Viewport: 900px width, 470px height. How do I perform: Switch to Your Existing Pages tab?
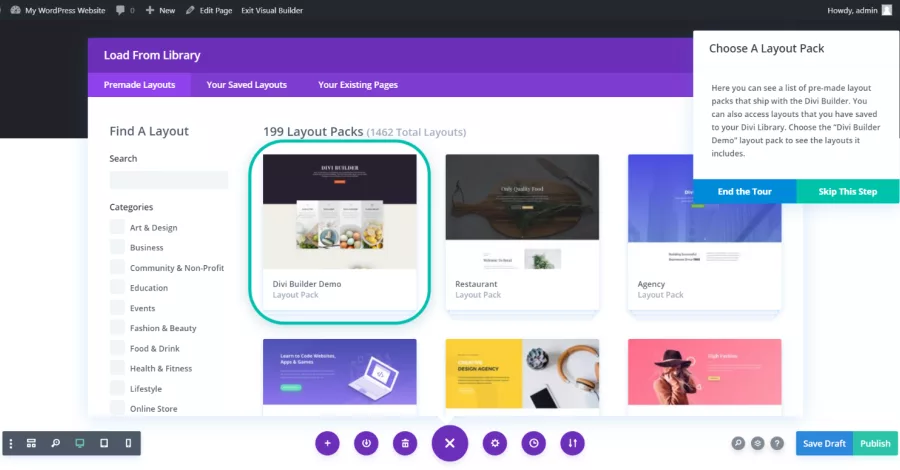[358, 84]
